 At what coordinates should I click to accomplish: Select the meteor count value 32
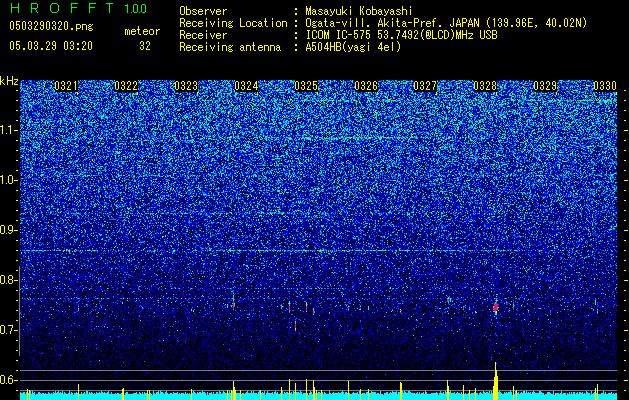pyautogui.click(x=145, y=46)
